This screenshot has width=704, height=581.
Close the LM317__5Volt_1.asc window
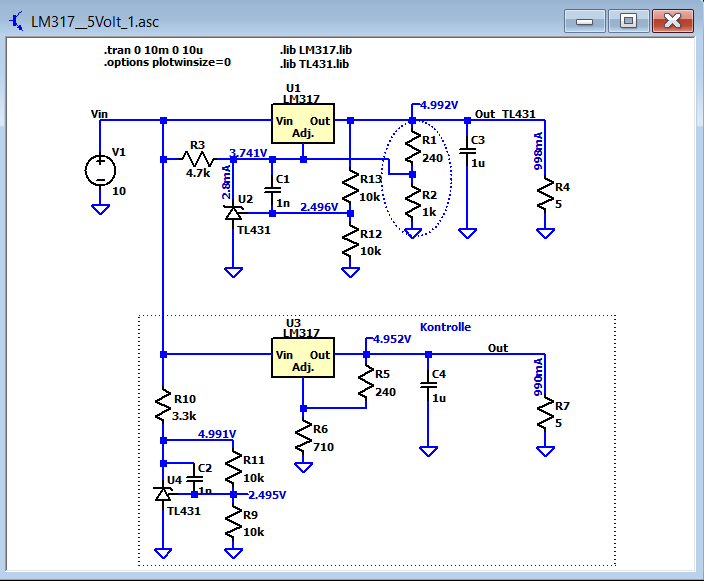pyautogui.click(x=673, y=21)
